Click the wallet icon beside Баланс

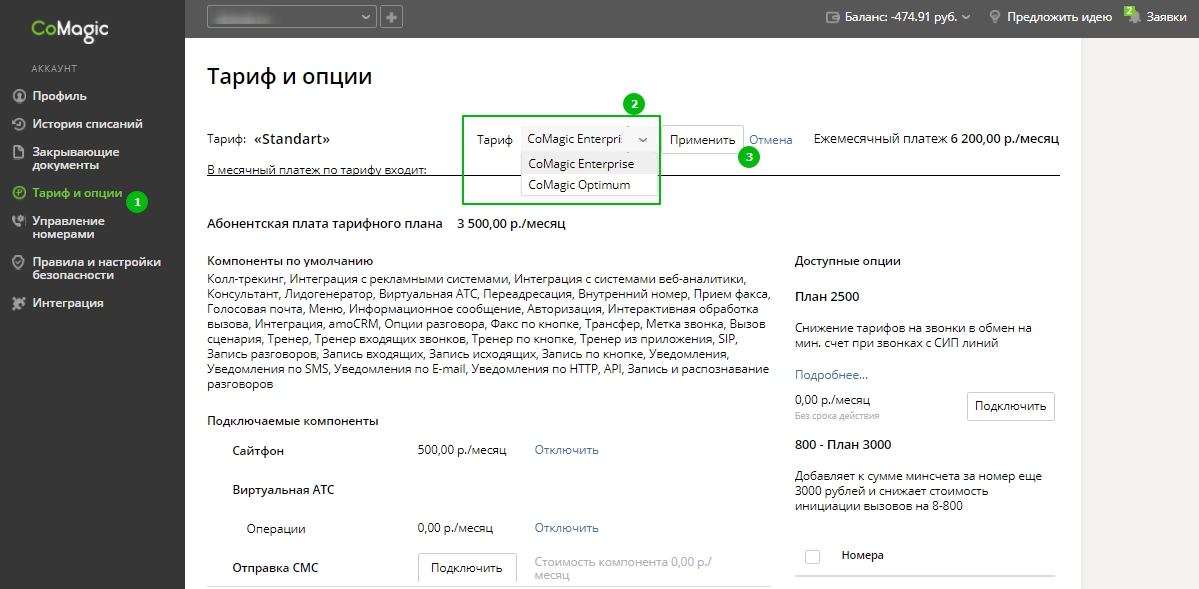[833, 16]
